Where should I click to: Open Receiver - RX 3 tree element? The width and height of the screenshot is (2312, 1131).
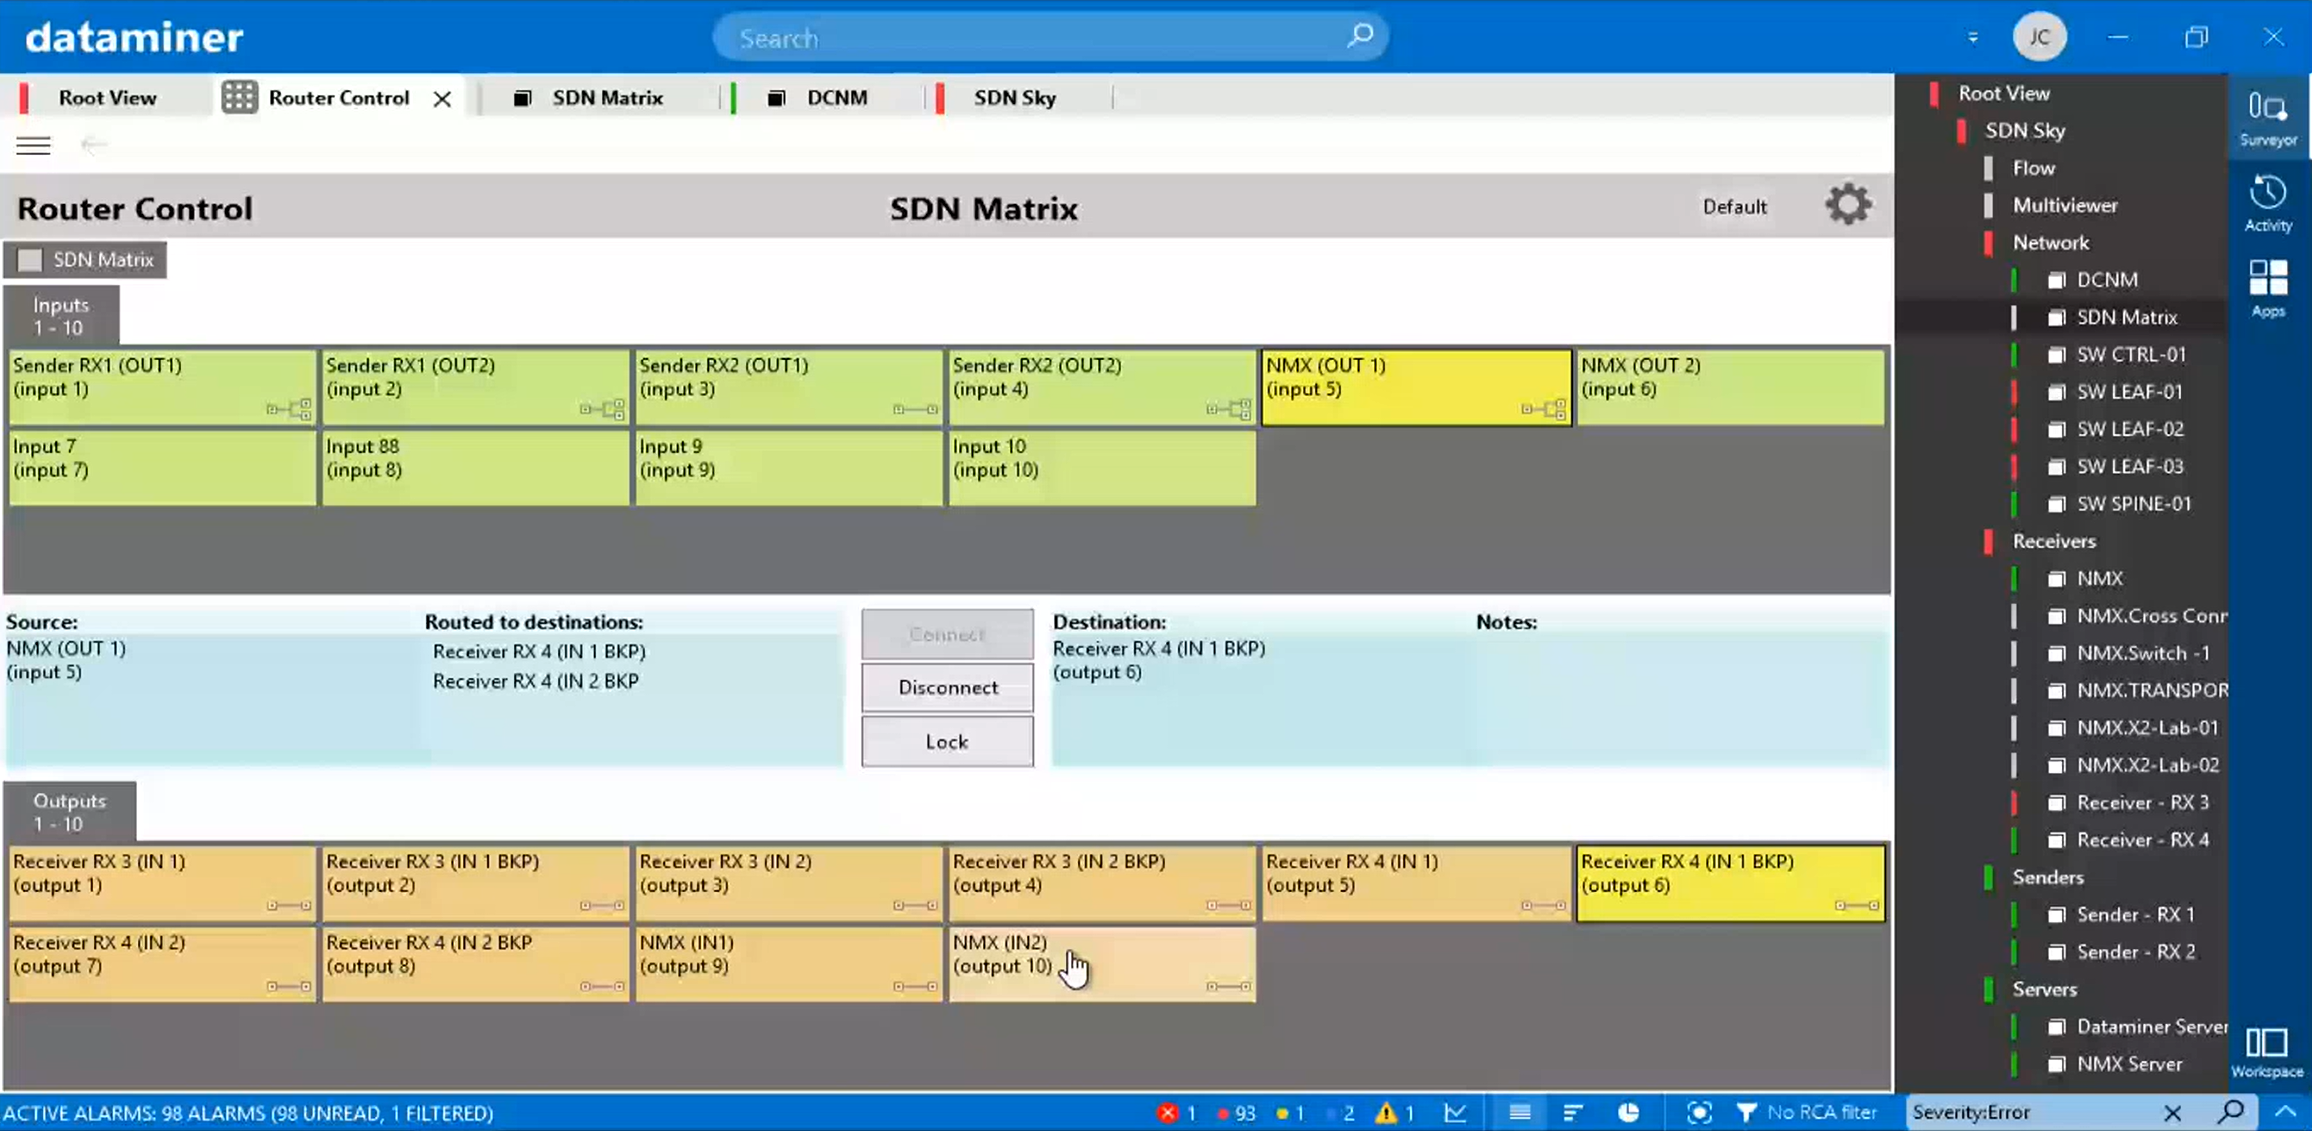pos(2142,802)
